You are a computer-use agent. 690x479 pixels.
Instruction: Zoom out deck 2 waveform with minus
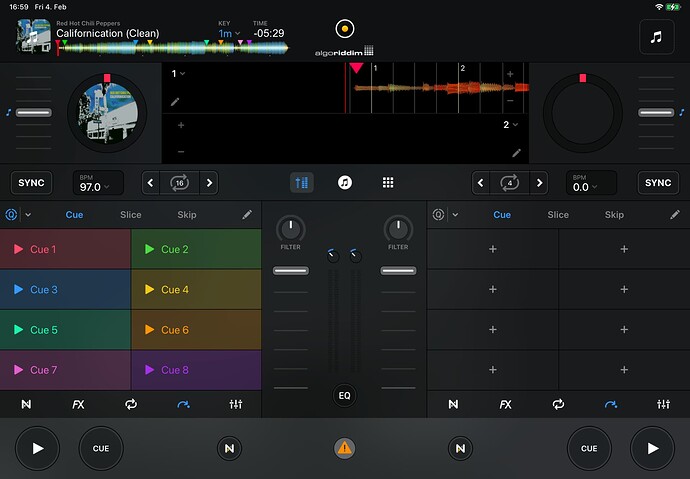pos(181,151)
